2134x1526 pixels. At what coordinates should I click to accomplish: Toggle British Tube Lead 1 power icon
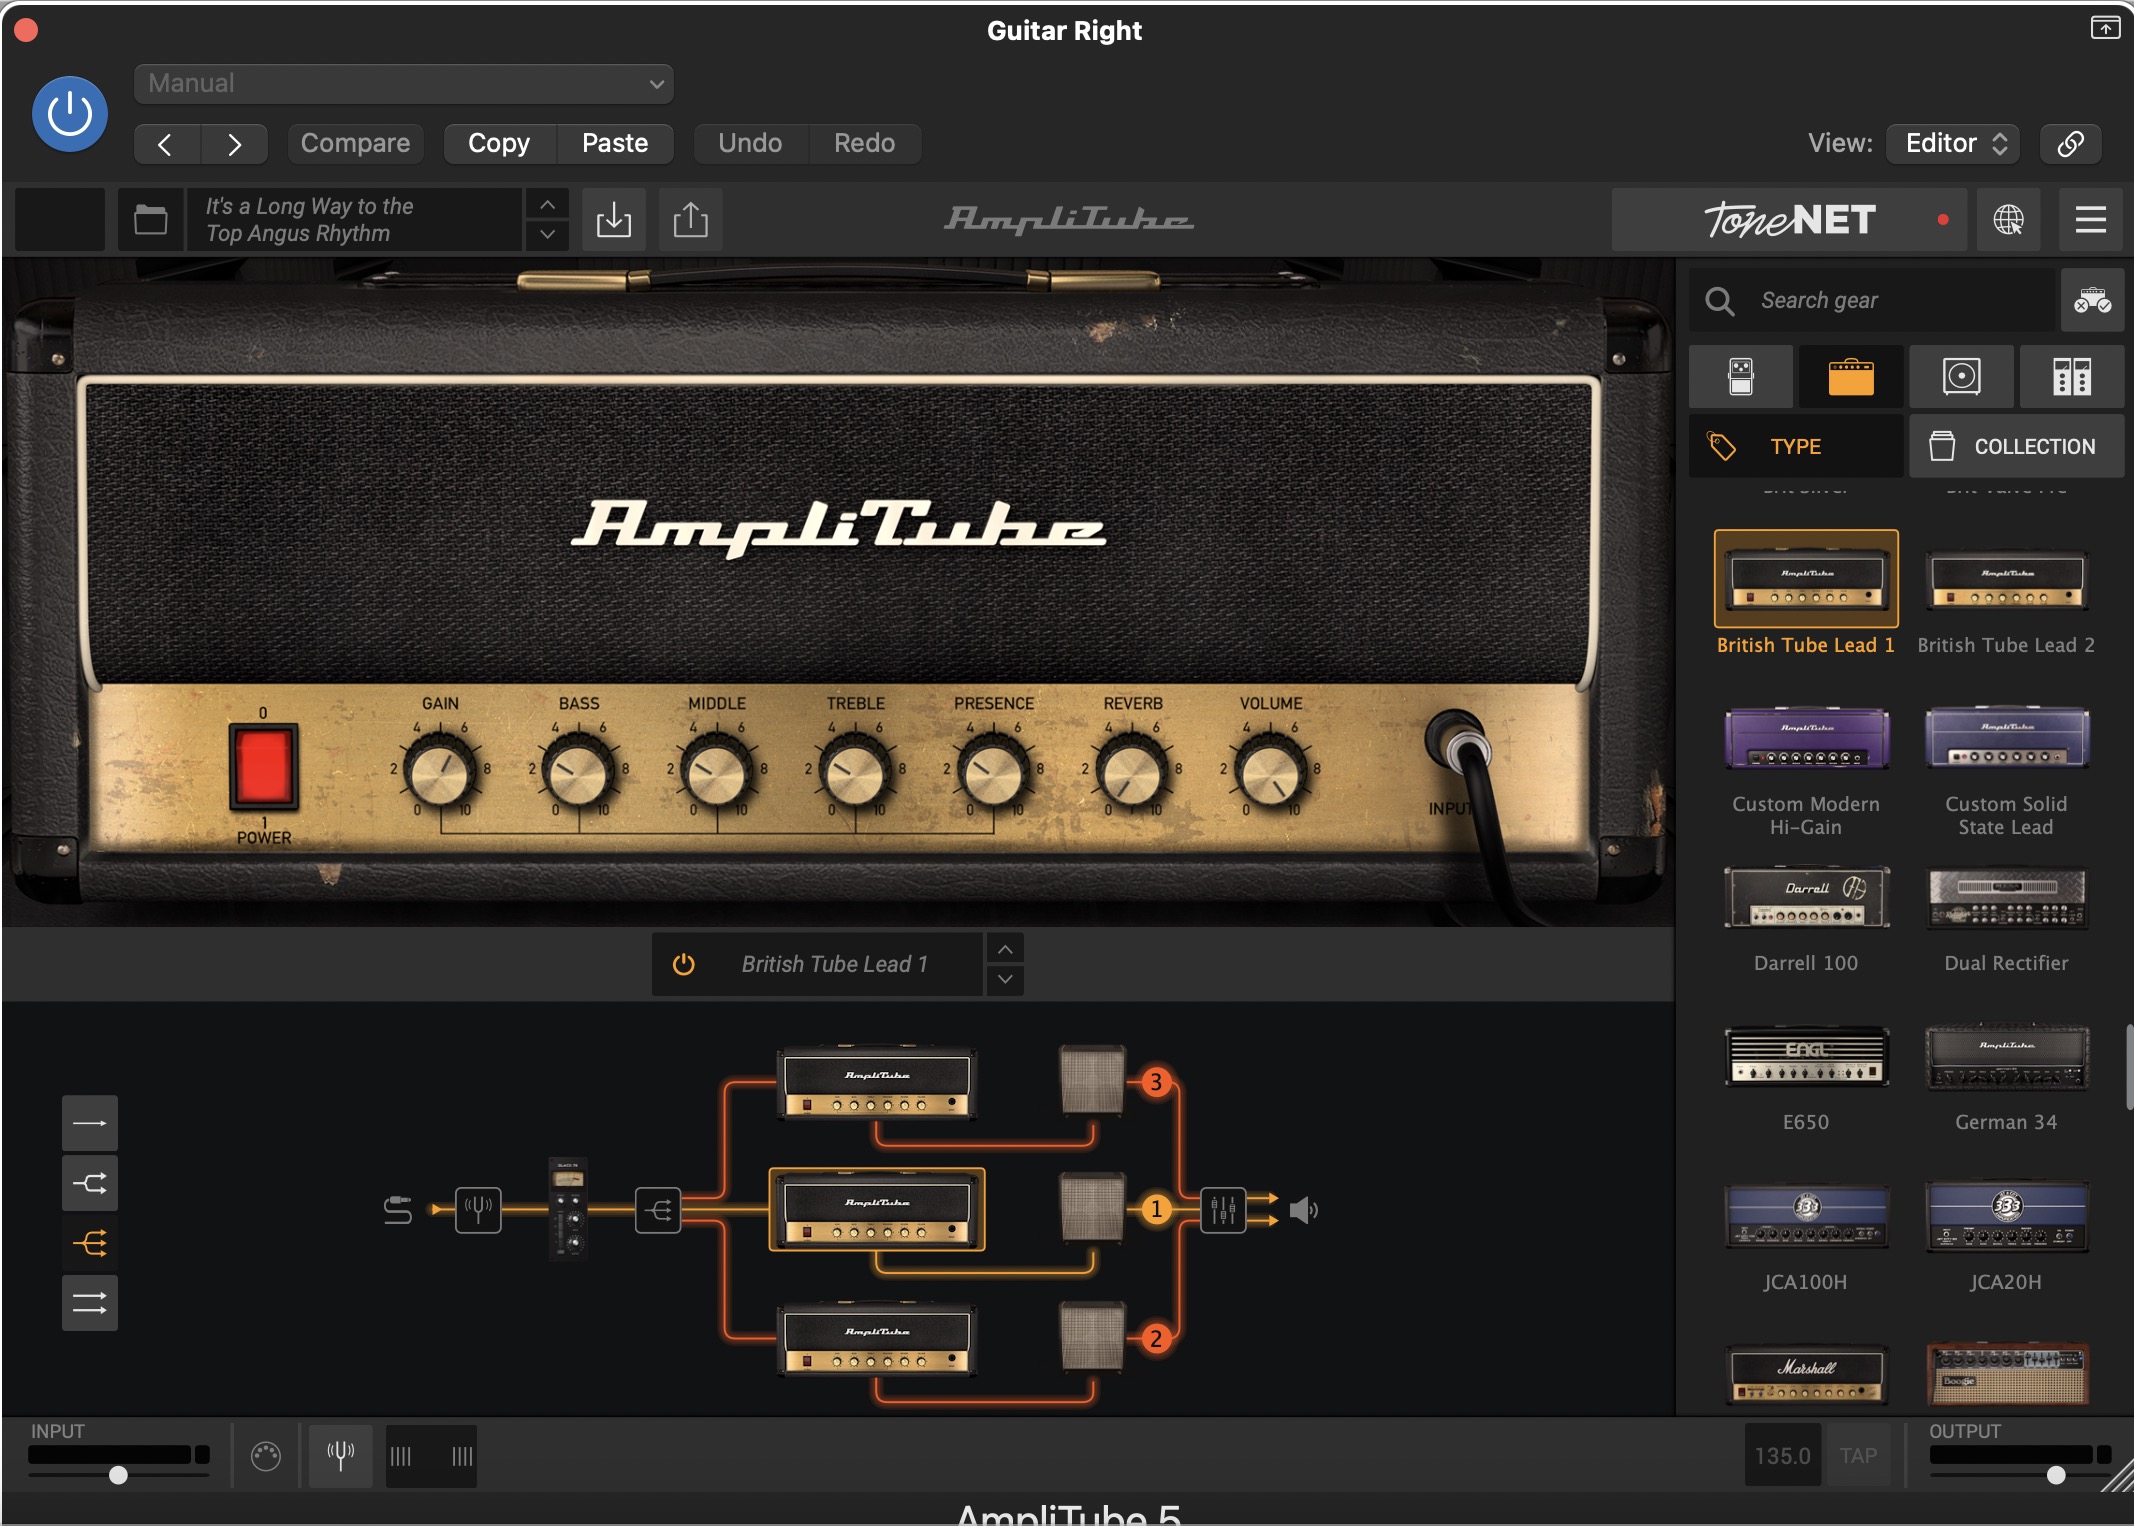tap(684, 964)
